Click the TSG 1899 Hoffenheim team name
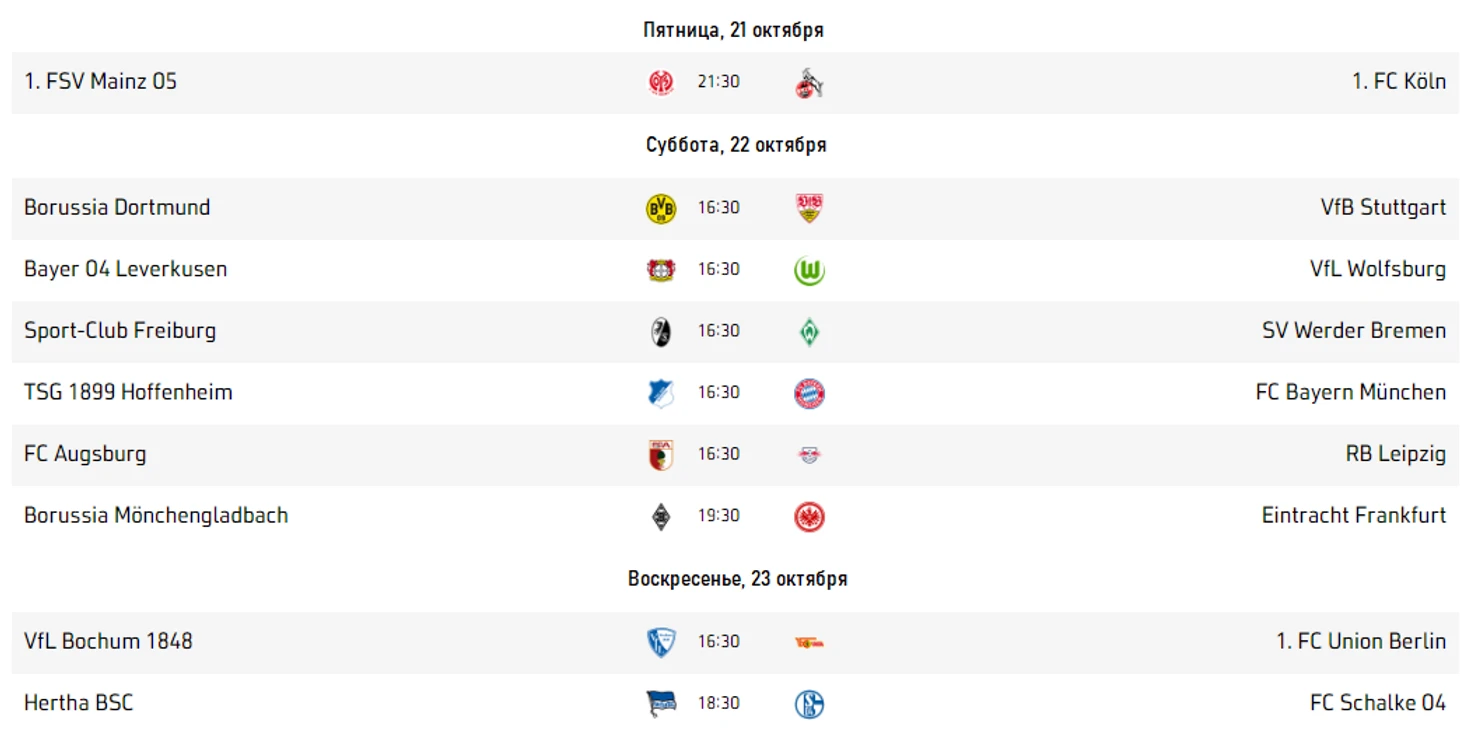The image size is (1460, 736). click(x=128, y=392)
